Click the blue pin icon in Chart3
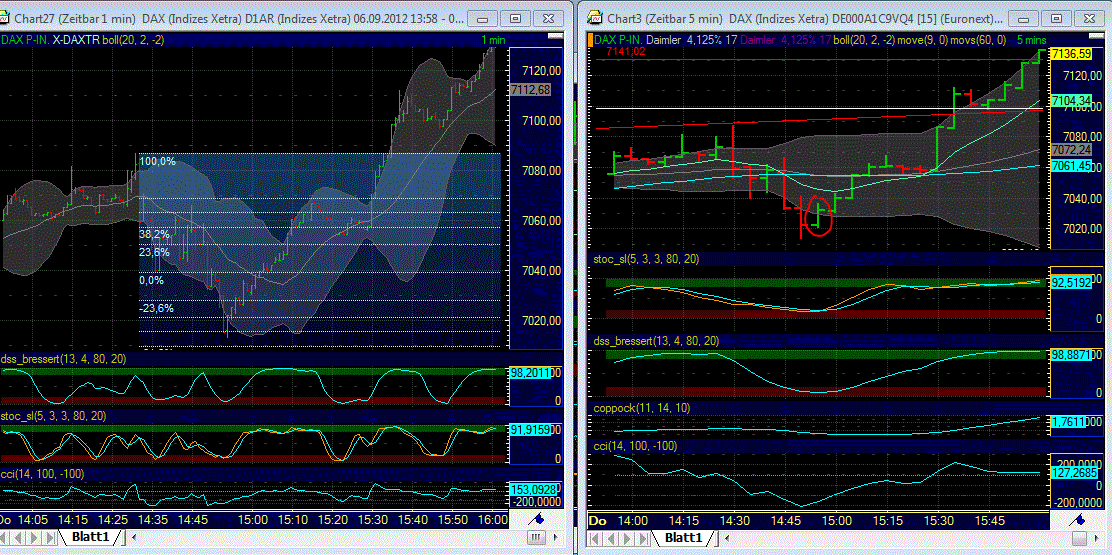Viewport: 1112px width, 555px height. coord(1079,520)
